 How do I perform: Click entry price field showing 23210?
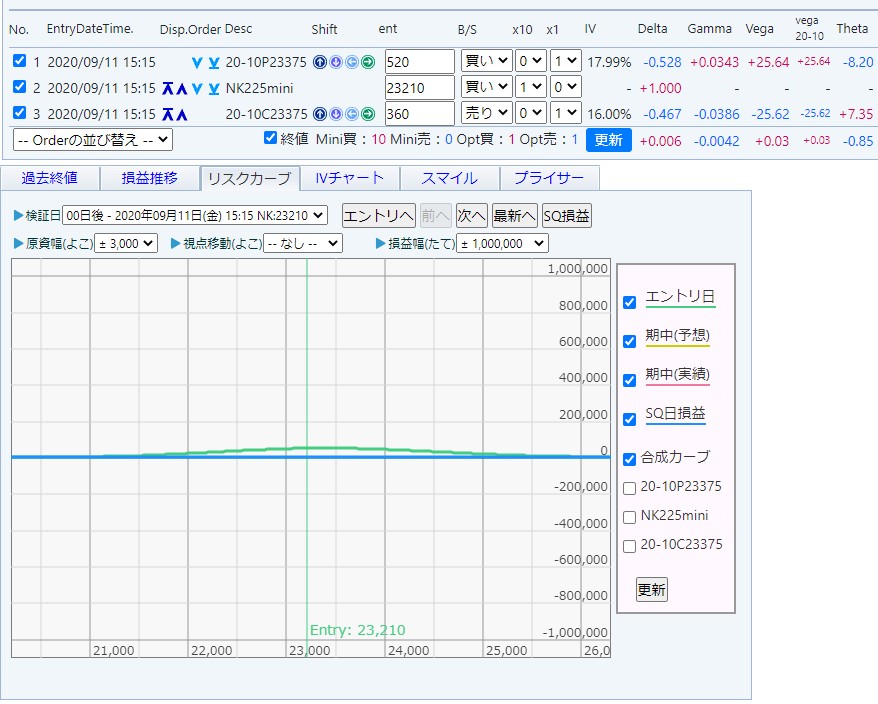point(419,88)
